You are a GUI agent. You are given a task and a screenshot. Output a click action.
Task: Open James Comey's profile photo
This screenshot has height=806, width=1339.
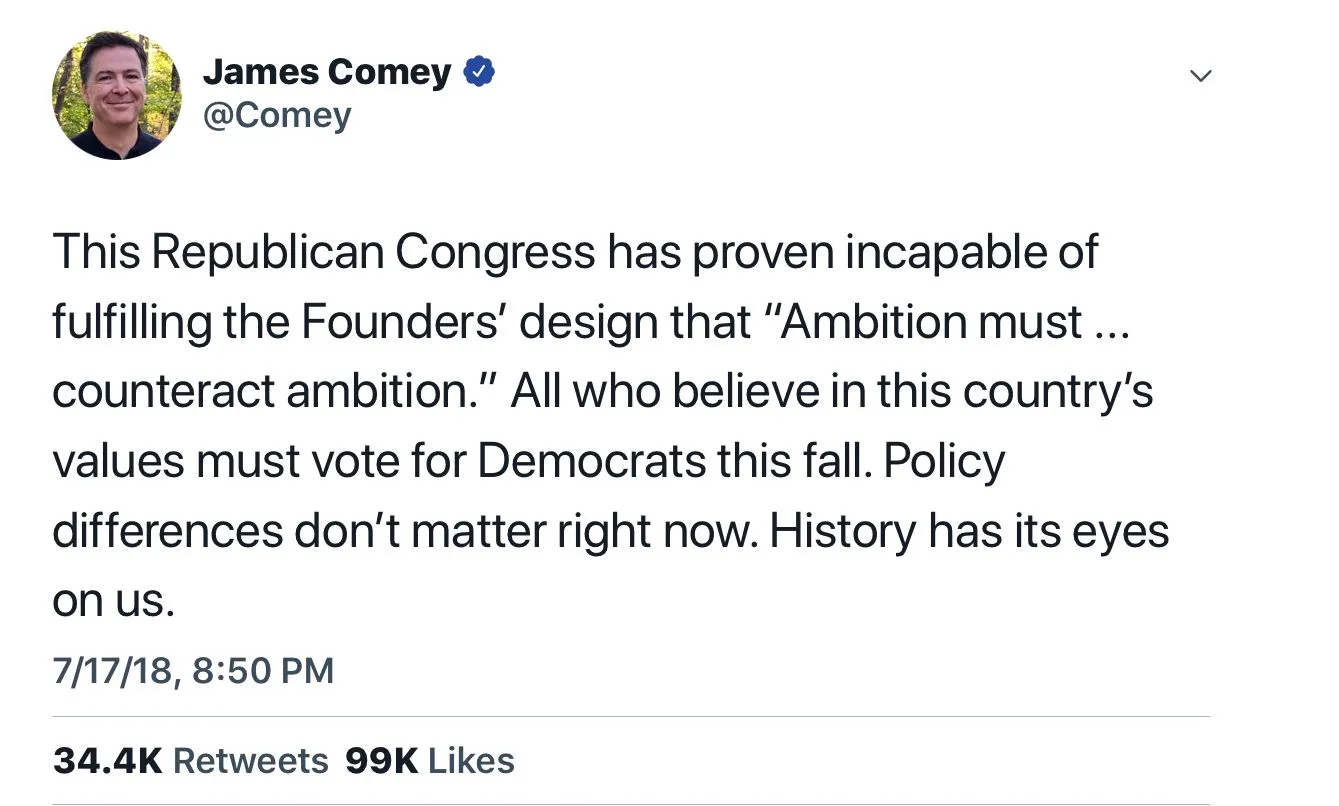pyautogui.click(x=116, y=95)
